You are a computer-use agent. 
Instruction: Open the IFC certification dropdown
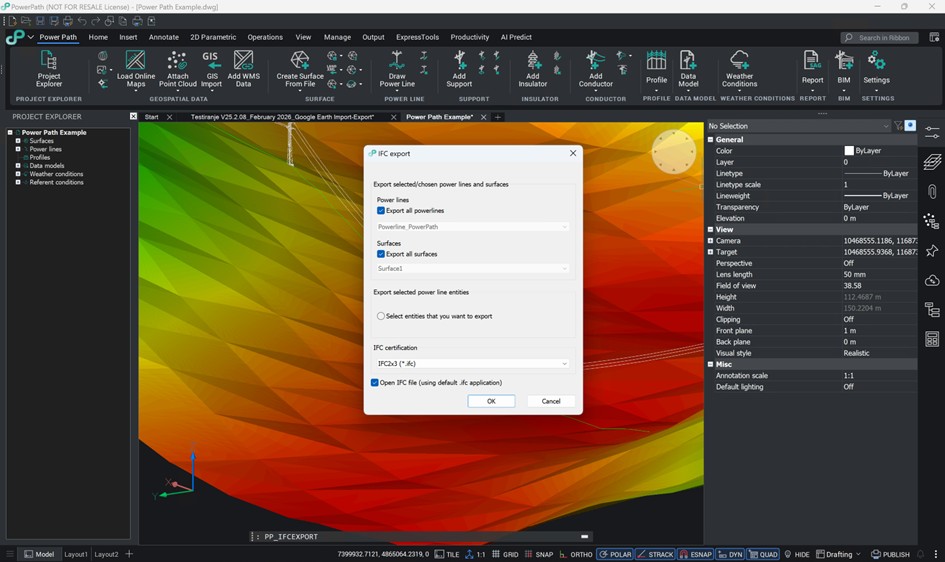point(472,364)
